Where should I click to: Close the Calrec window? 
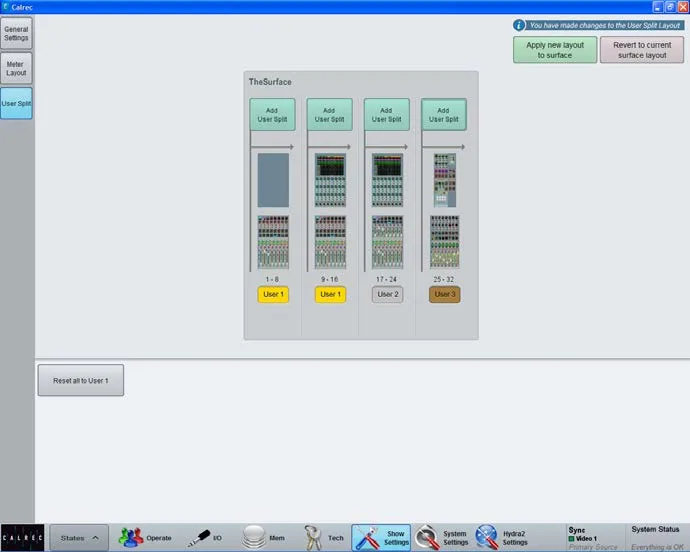683,7
